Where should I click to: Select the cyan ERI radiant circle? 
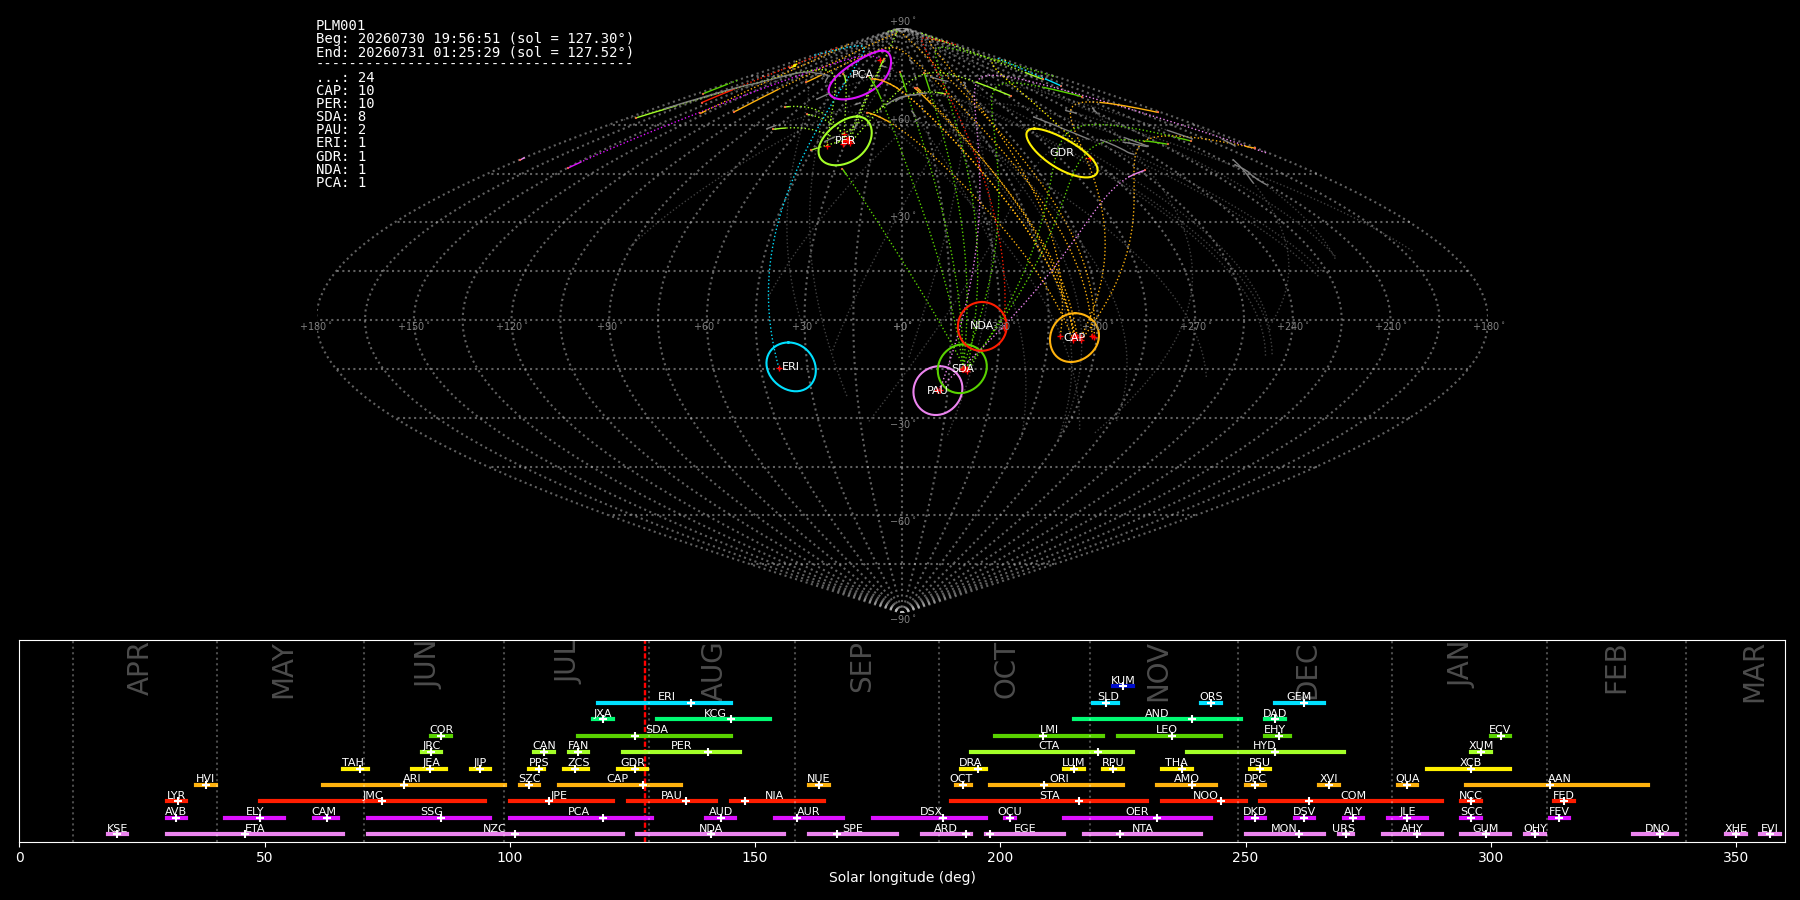point(791,367)
